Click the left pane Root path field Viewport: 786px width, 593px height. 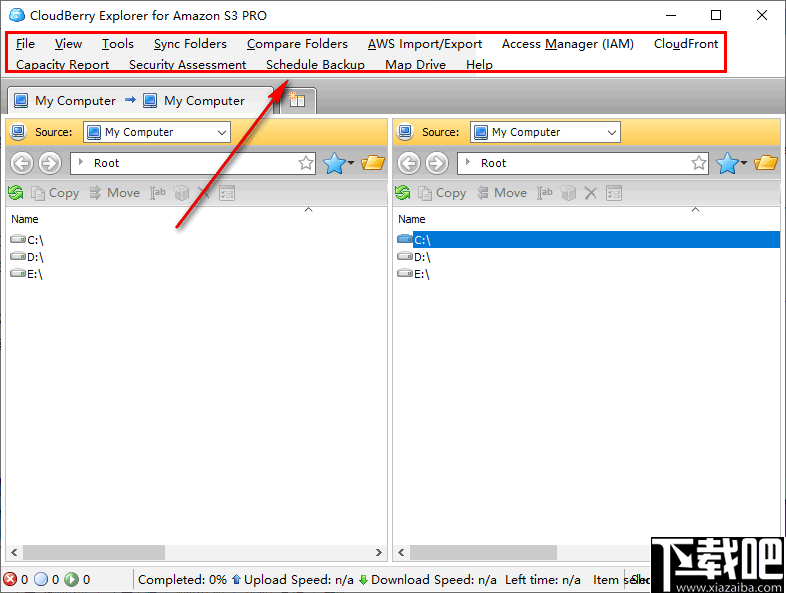click(193, 163)
